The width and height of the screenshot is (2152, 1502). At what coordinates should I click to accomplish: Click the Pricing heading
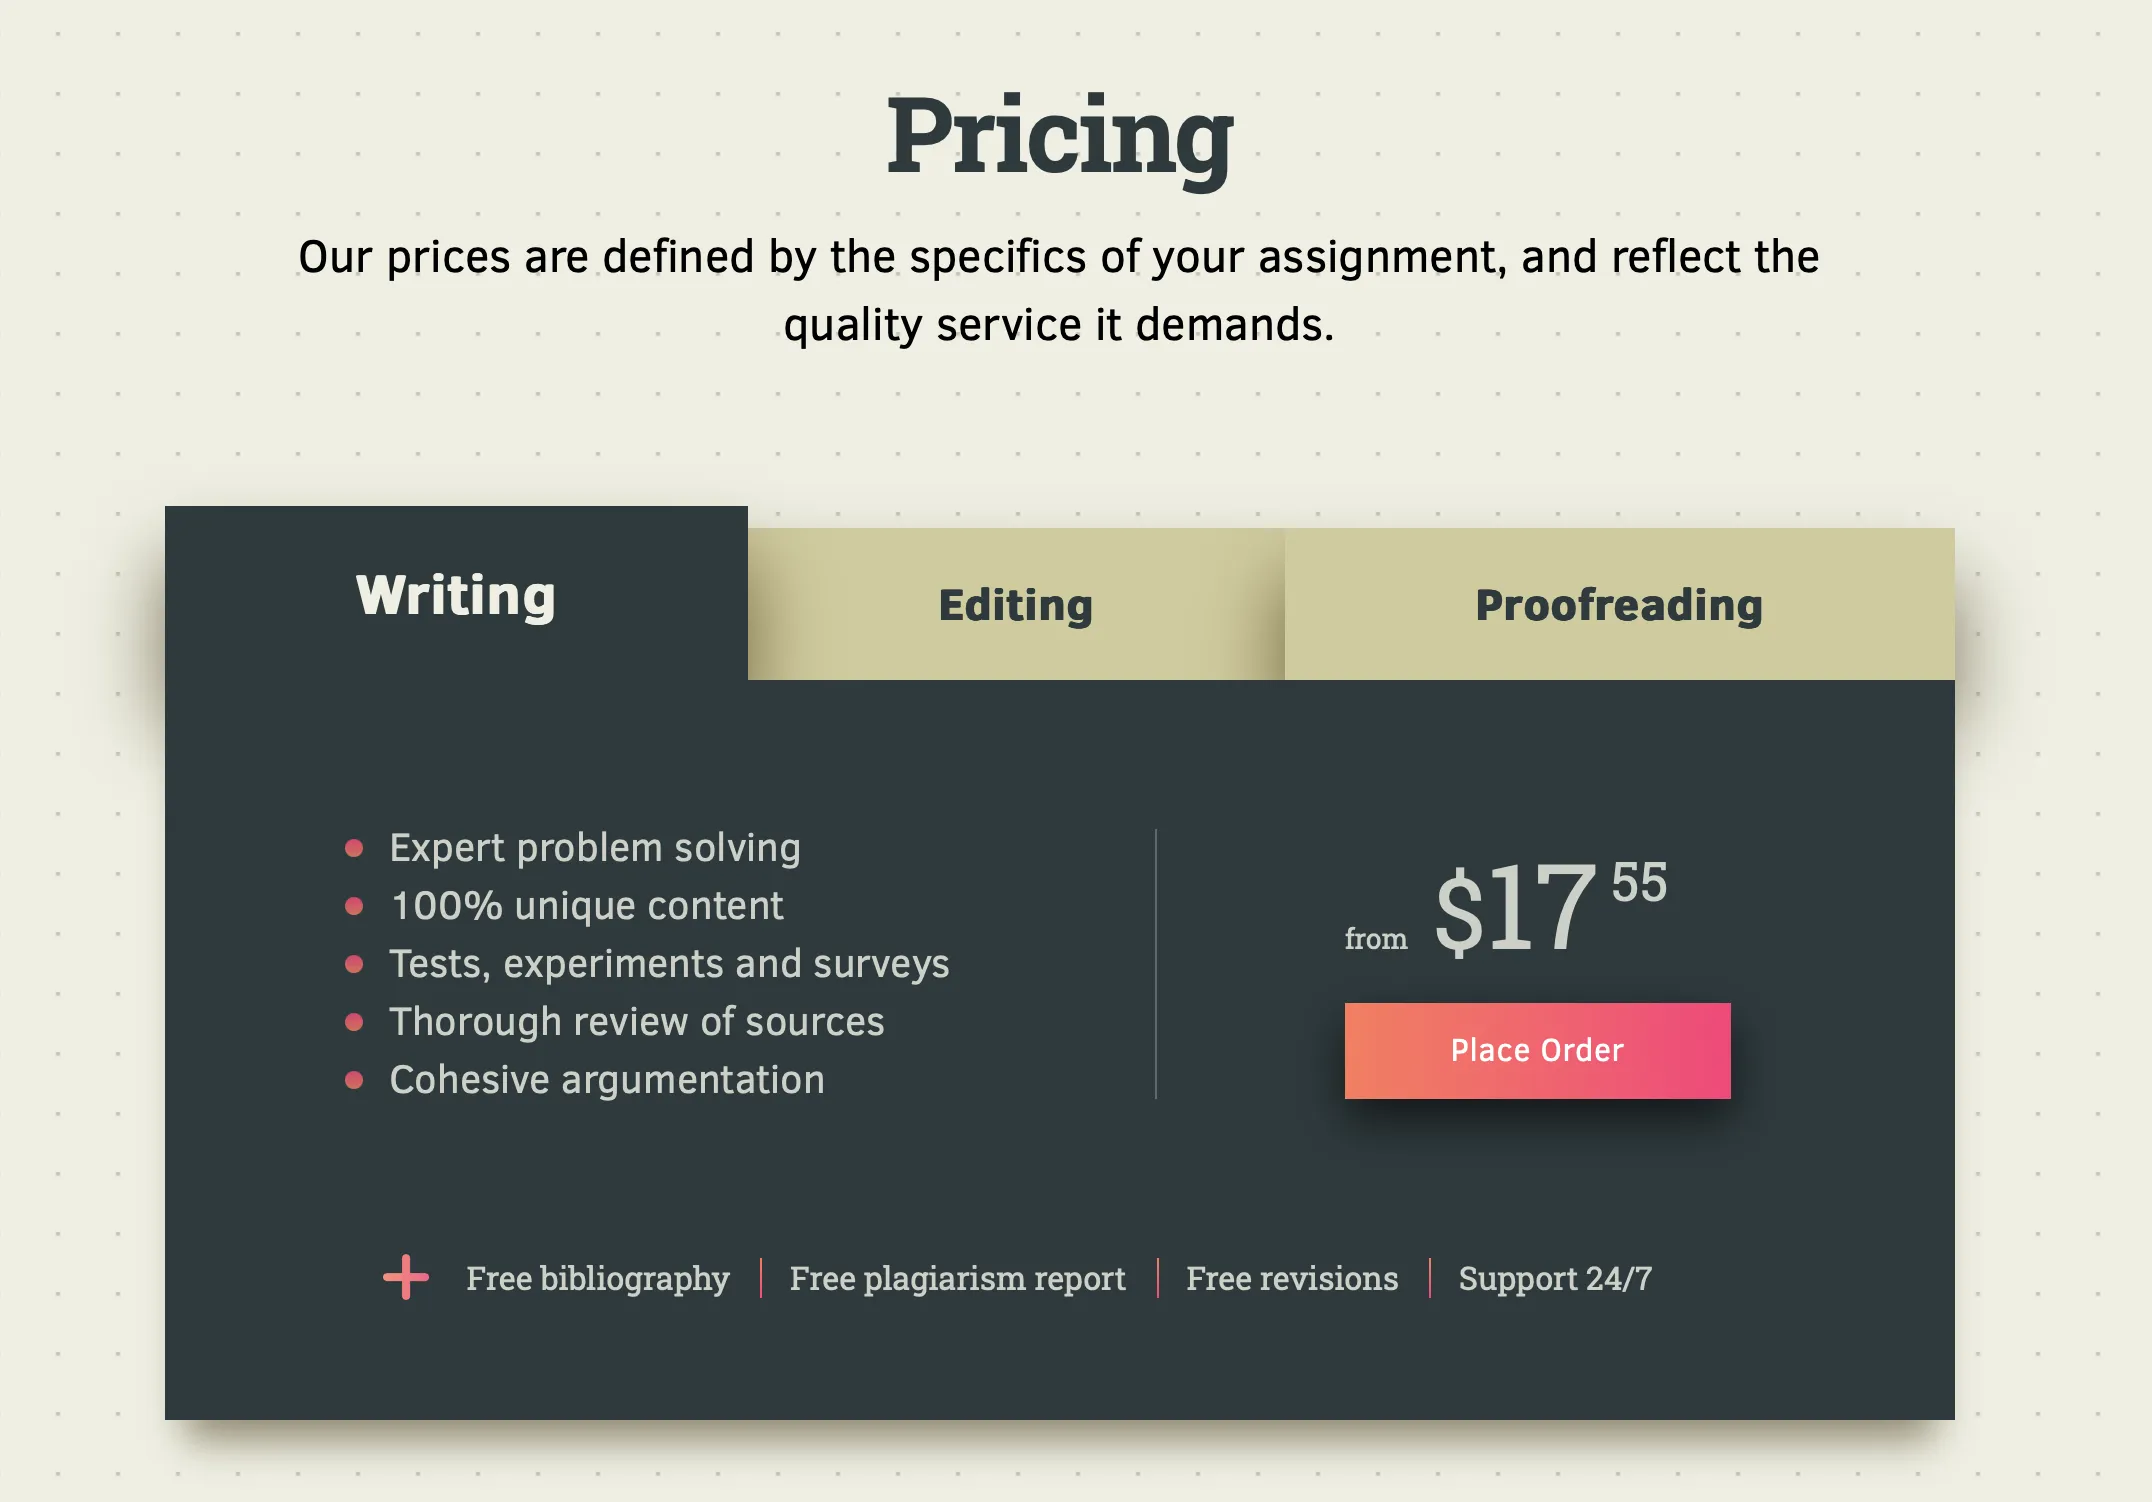pyautogui.click(x=1060, y=138)
